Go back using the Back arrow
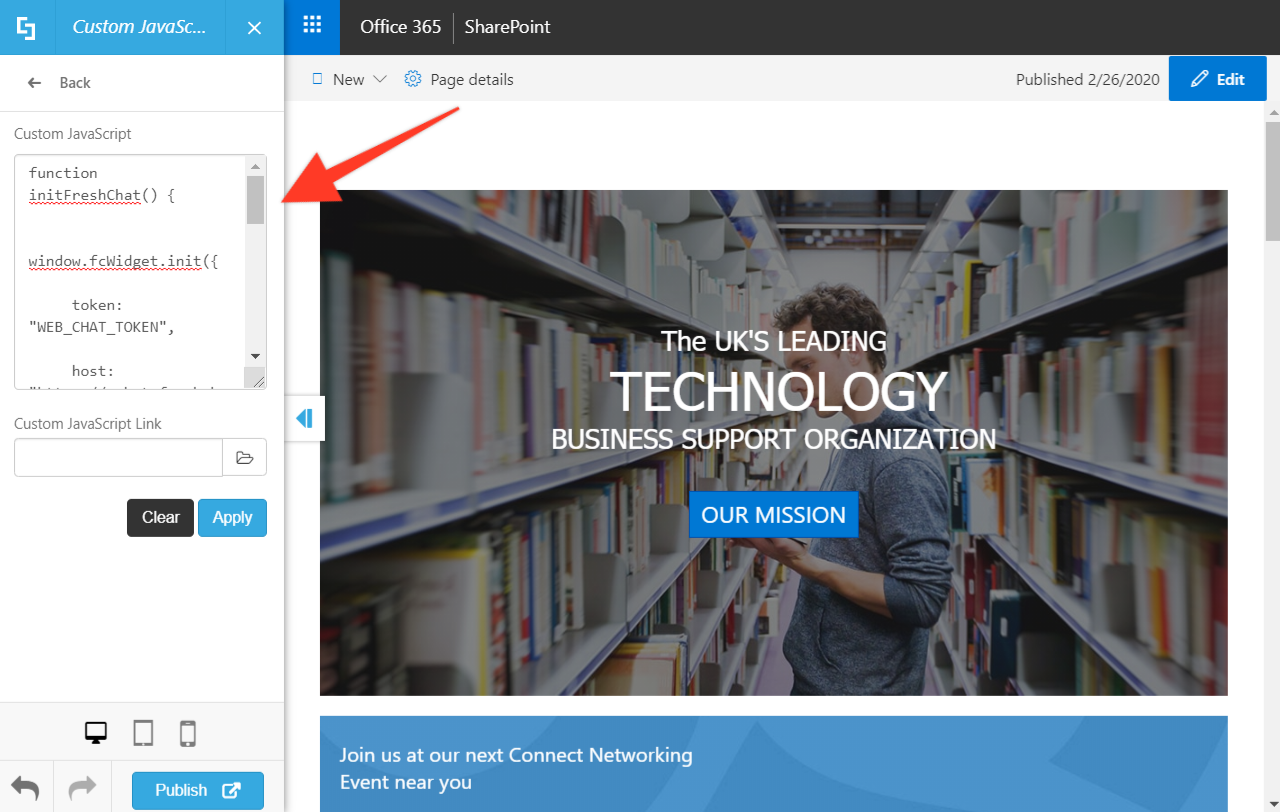Viewport: 1280px width, 812px height. [x=35, y=83]
